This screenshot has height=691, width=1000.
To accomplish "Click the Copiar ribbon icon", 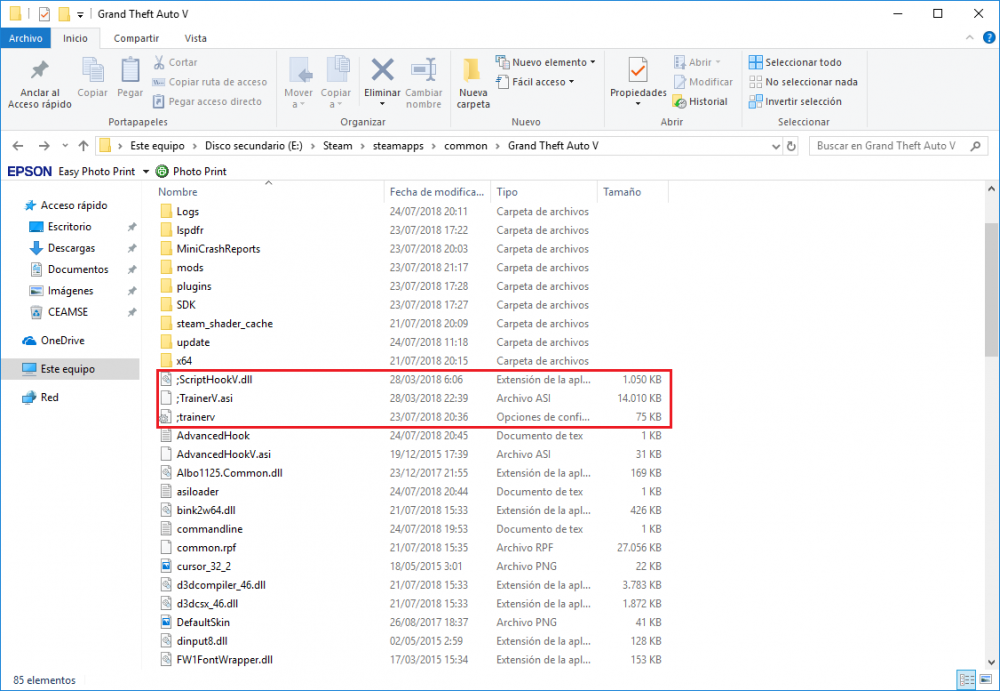I will click(92, 70).
